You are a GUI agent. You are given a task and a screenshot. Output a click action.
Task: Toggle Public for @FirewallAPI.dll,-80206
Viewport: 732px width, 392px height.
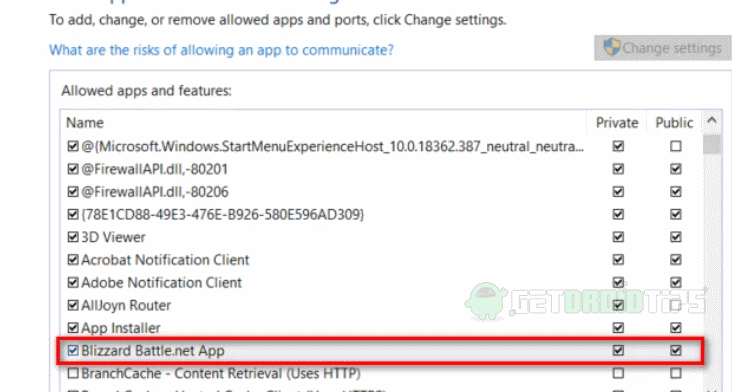pyautogui.click(x=676, y=192)
